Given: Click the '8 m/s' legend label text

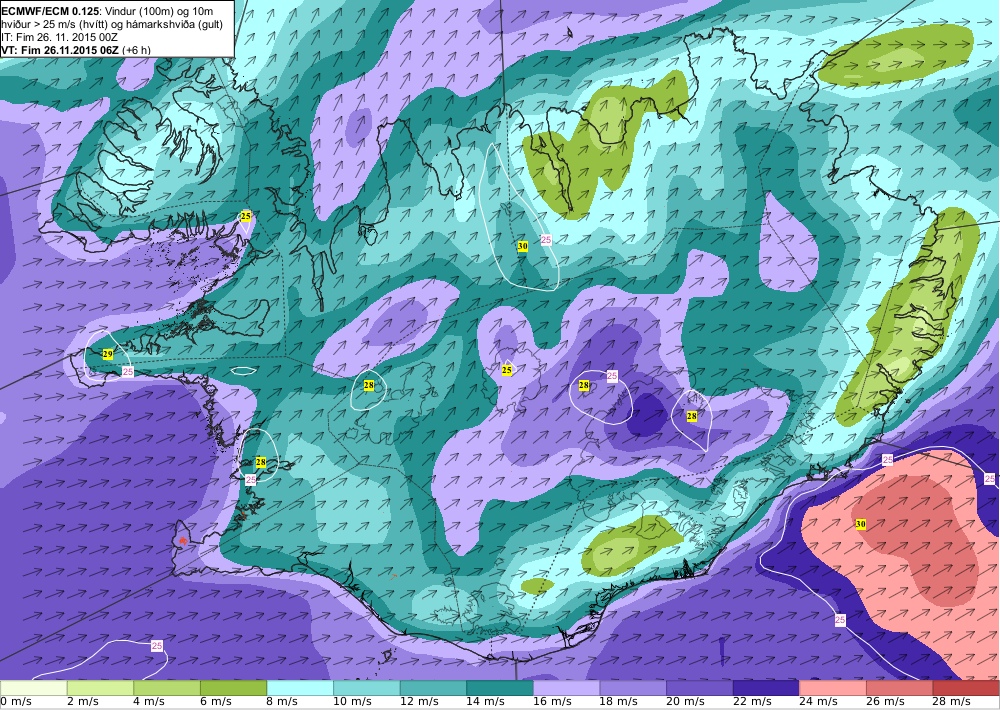Looking at the screenshot, I should click(282, 702).
